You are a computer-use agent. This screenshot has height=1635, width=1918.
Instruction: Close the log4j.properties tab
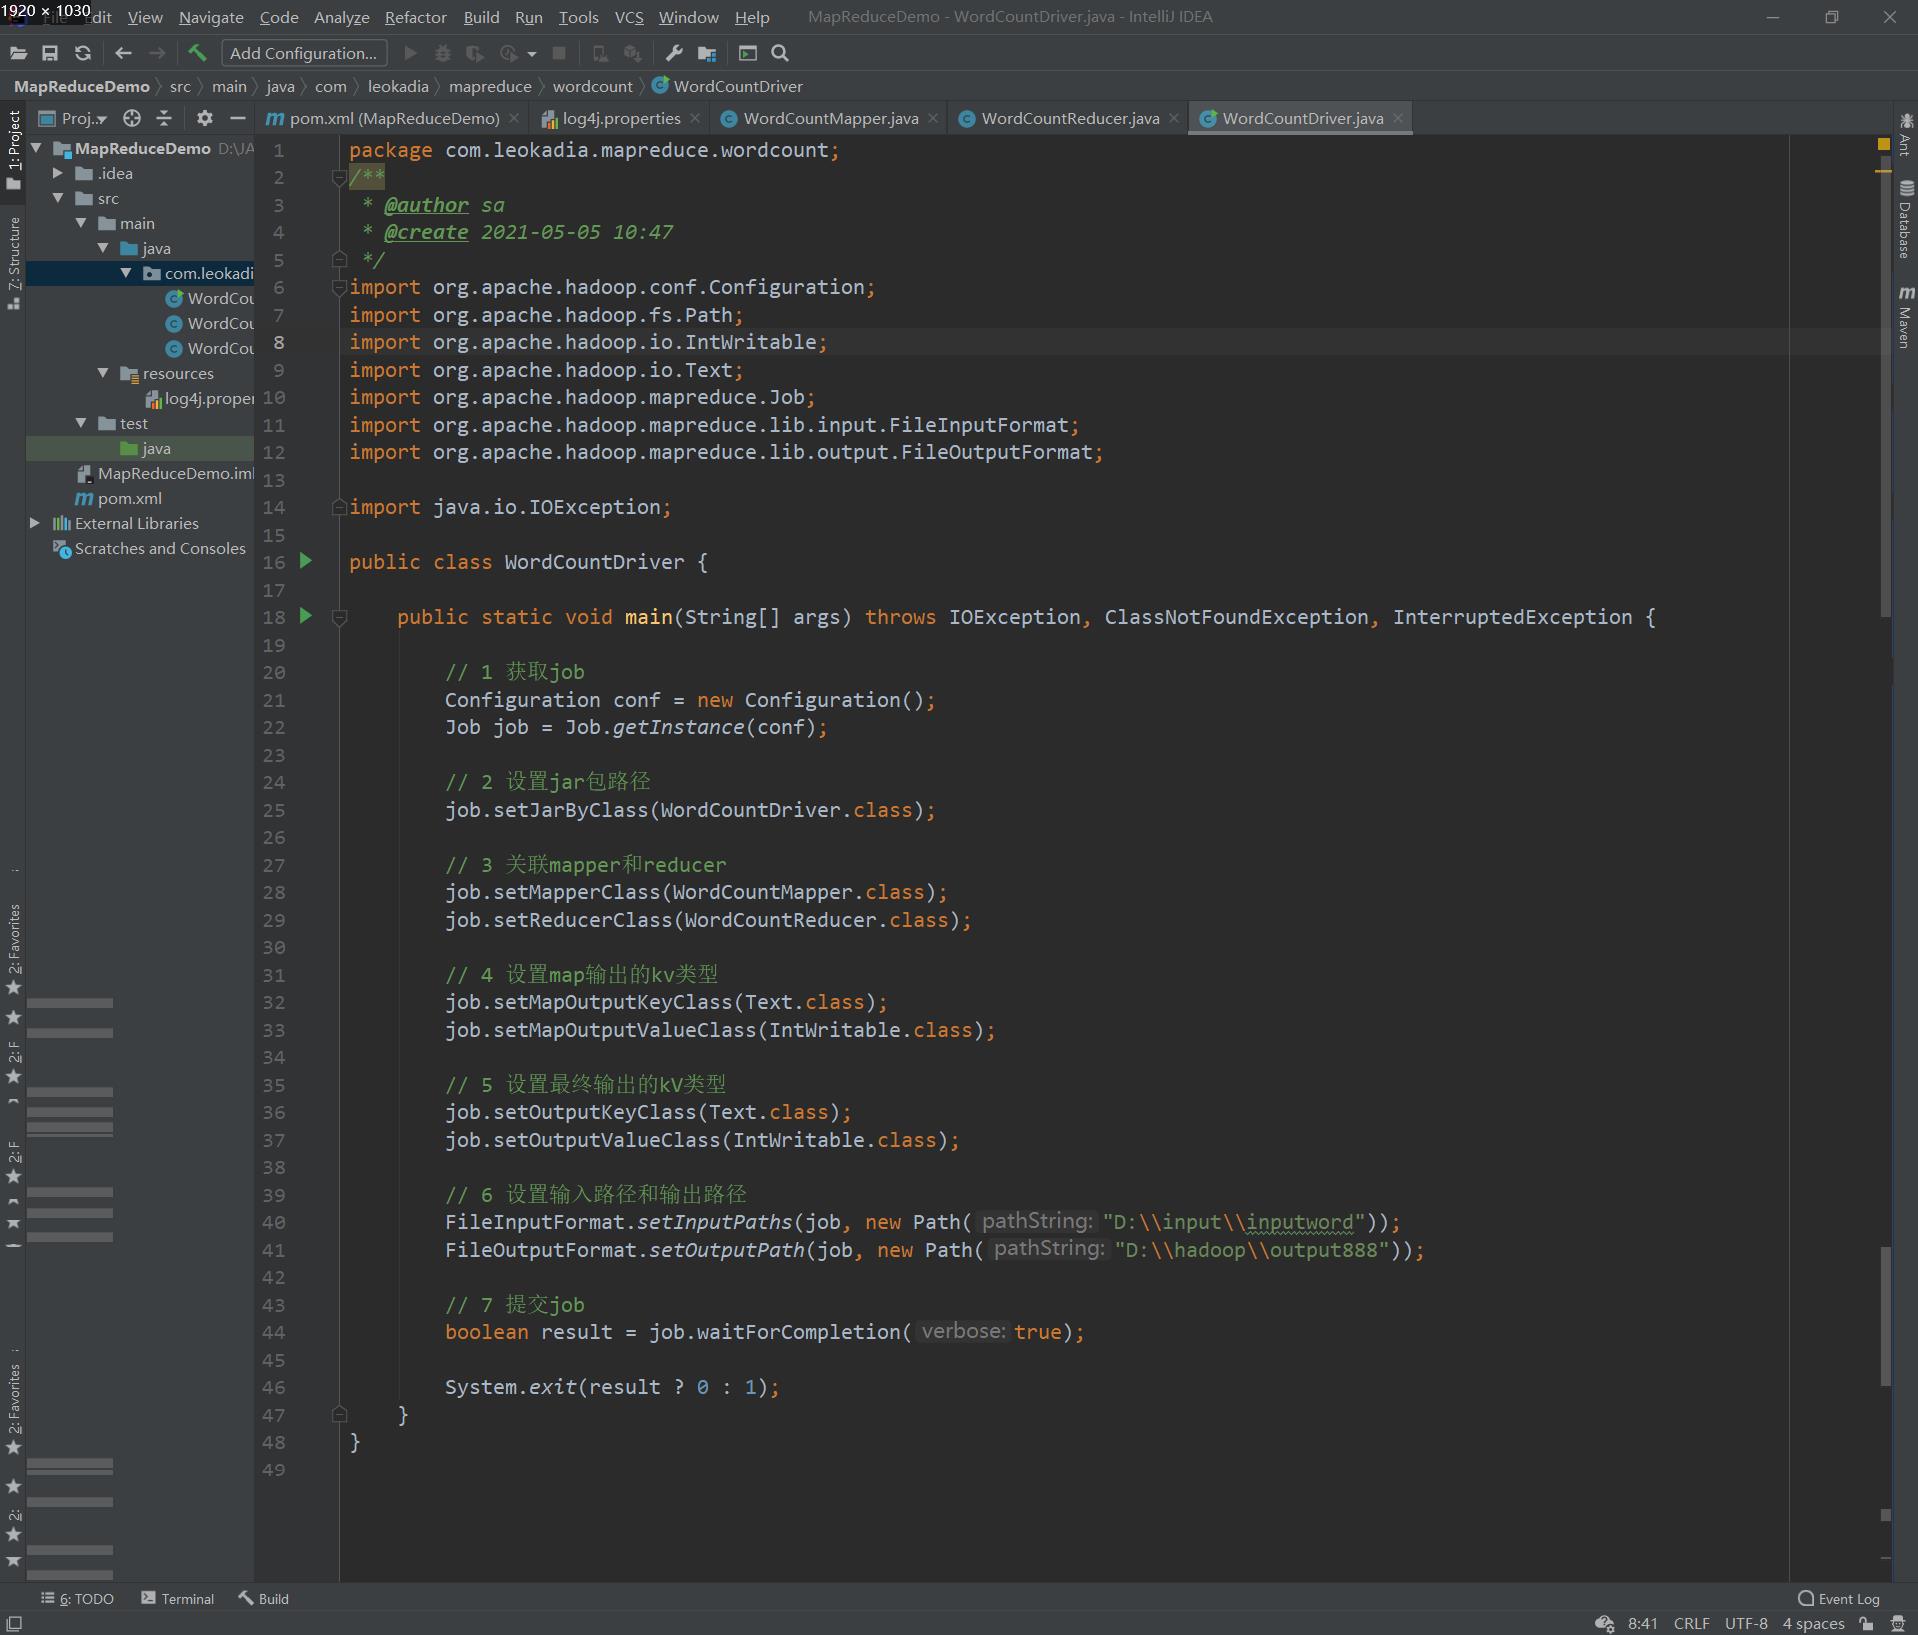coord(694,118)
